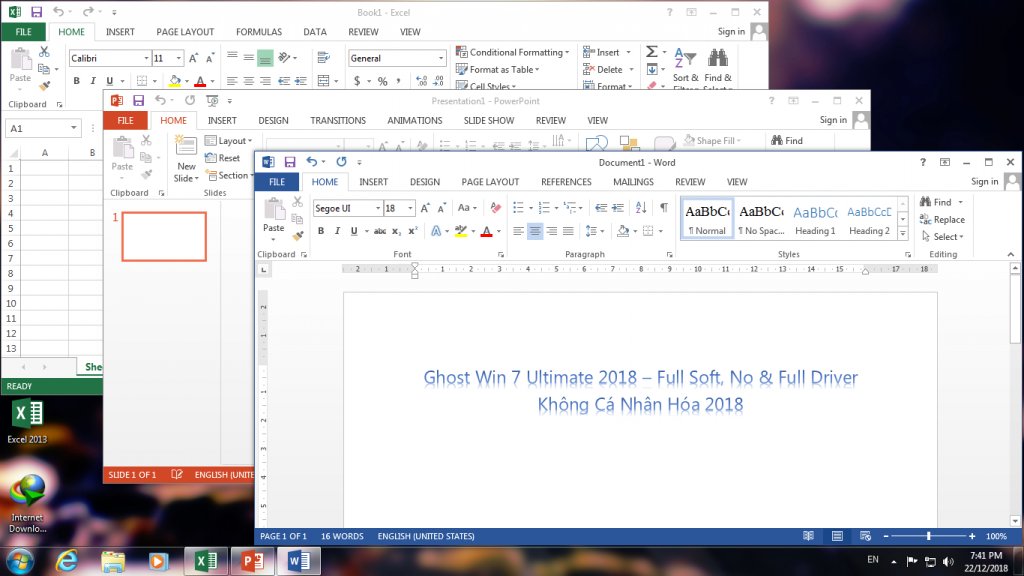Image resolution: width=1024 pixels, height=576 pixels.
Task: Toggle Subscript in Word ribbon
Action: pos(396,231)
